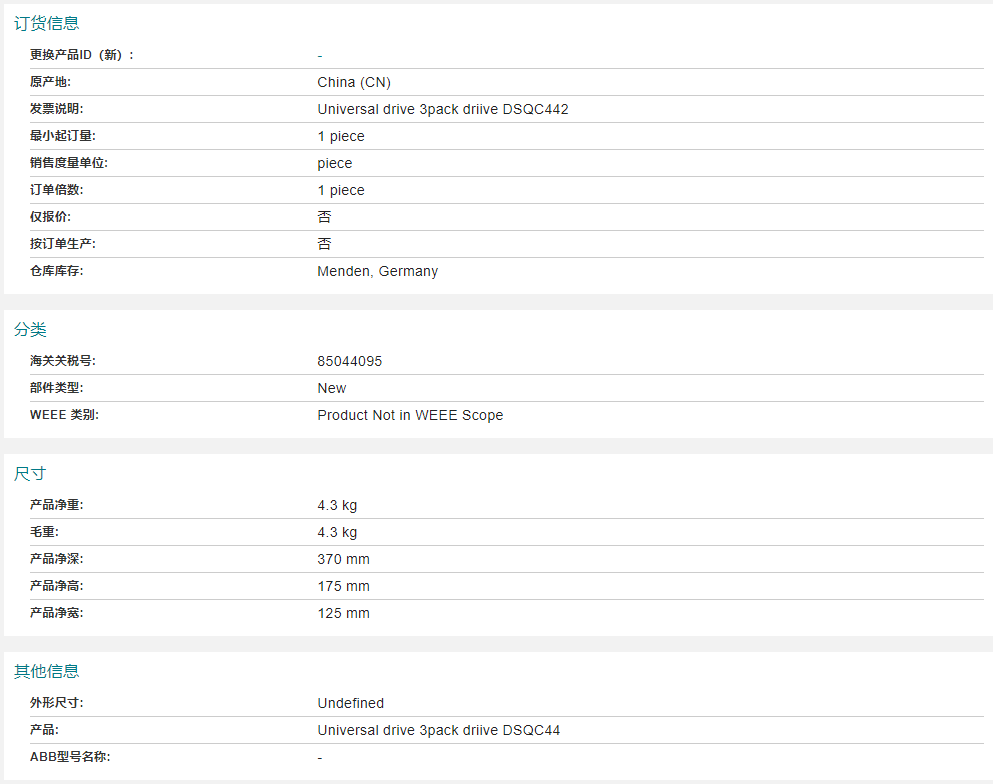Click the ABB型号名称 label
The width and height of the screenshot is (993, 784).
click(70, 757)
